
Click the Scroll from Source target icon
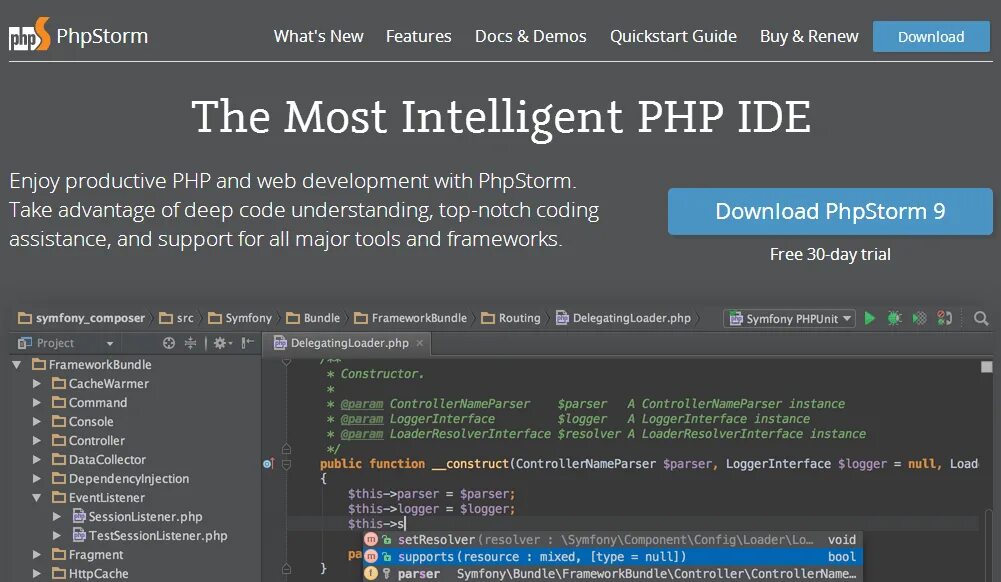click(x=169, y=343)
